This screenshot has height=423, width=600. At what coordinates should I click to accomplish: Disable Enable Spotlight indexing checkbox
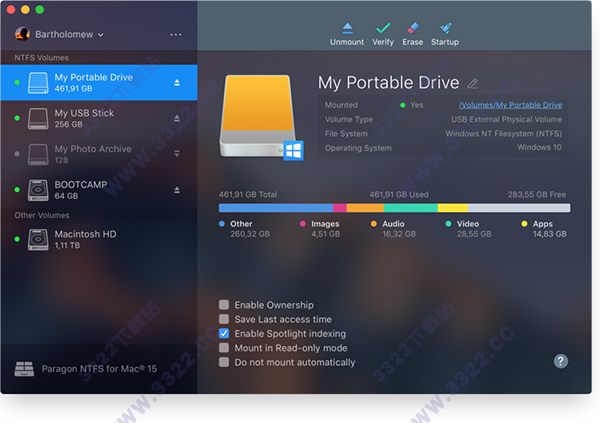[224, 333]
